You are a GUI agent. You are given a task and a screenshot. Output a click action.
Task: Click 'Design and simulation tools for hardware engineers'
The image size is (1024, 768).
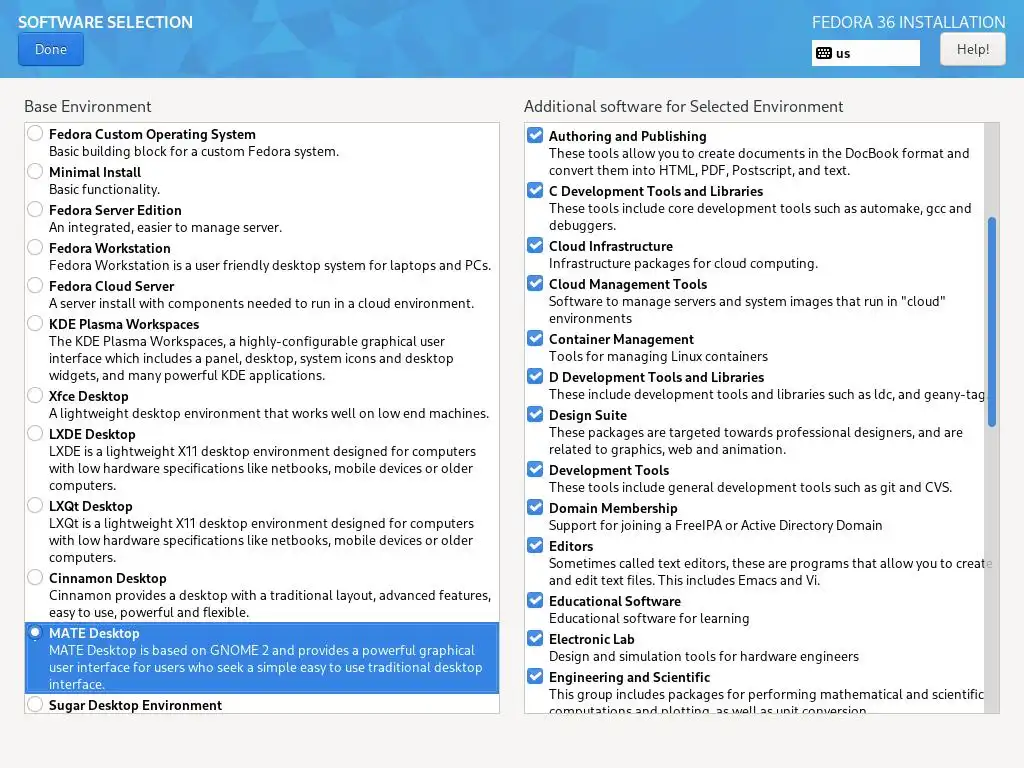coord(703,656)
